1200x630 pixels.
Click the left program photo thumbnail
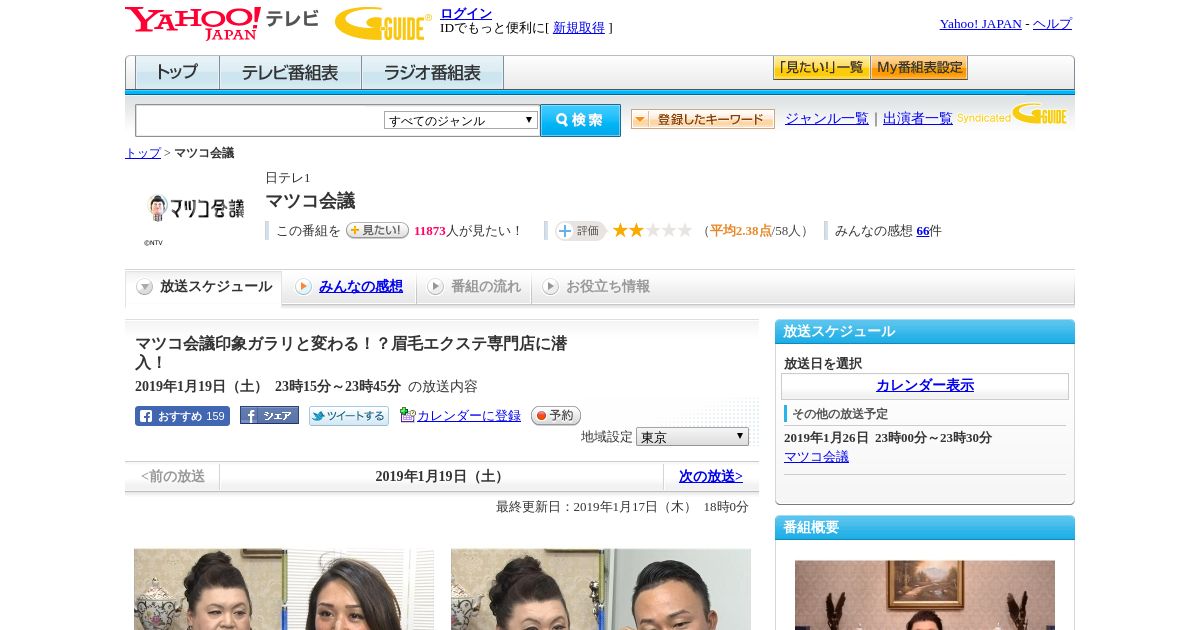click(284, 589)
